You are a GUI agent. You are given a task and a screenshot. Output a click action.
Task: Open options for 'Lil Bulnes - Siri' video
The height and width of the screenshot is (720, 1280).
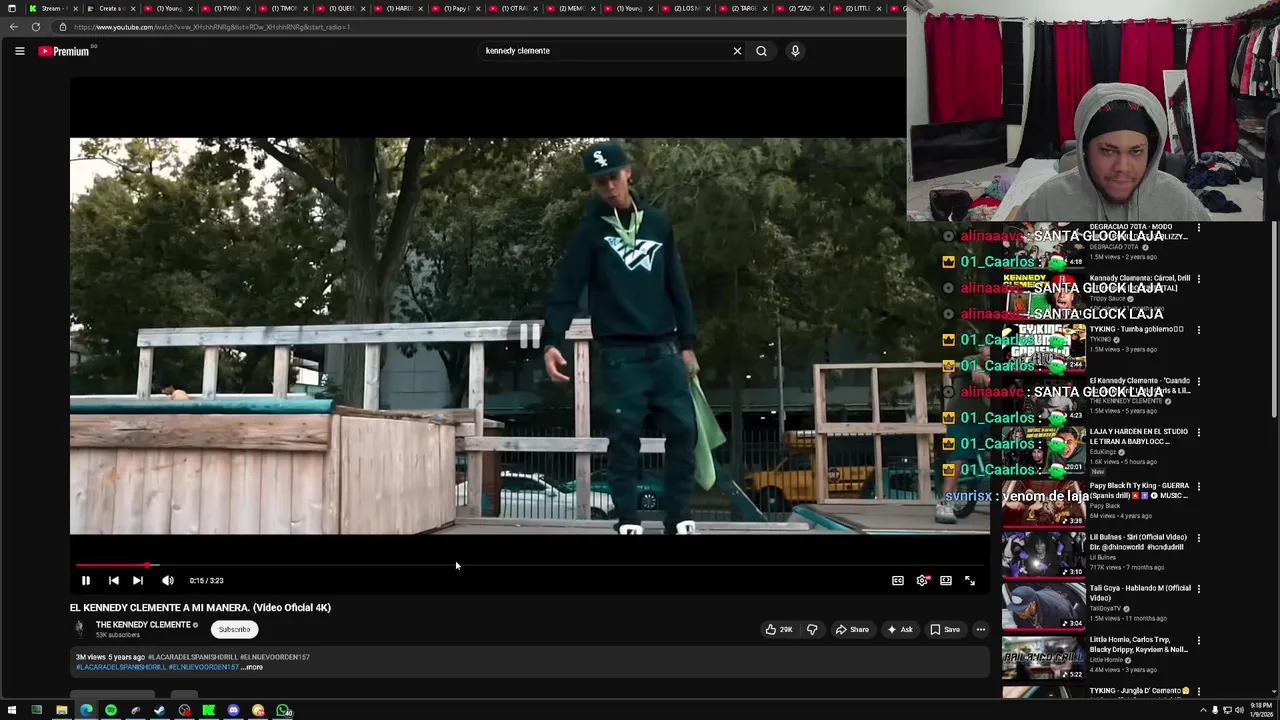[1199, 538]
